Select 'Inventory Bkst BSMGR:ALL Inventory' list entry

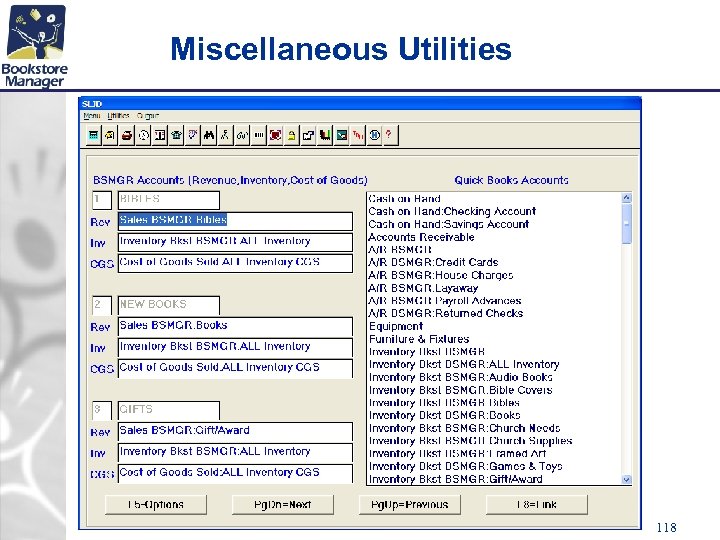[464, 365]
